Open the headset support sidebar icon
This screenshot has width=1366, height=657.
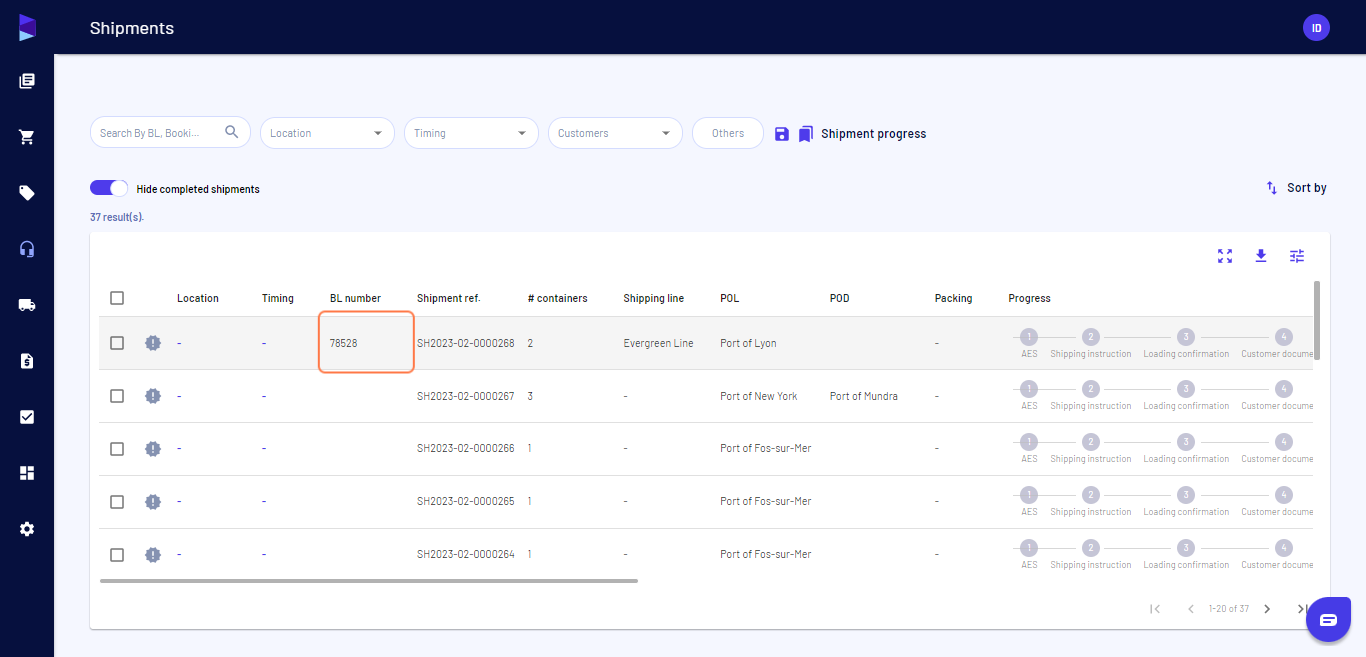coord(27,249)
